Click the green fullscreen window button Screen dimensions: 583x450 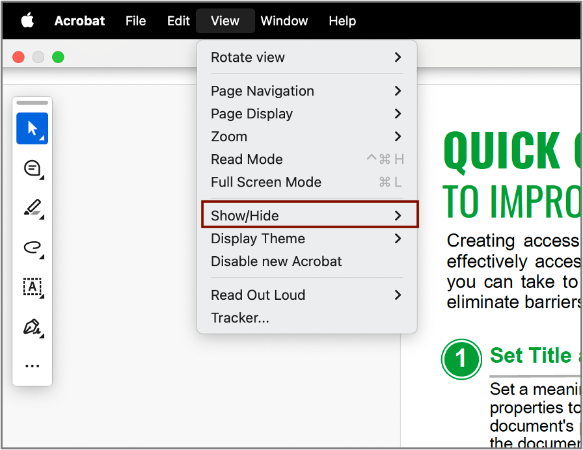click(x=58, y=57)
